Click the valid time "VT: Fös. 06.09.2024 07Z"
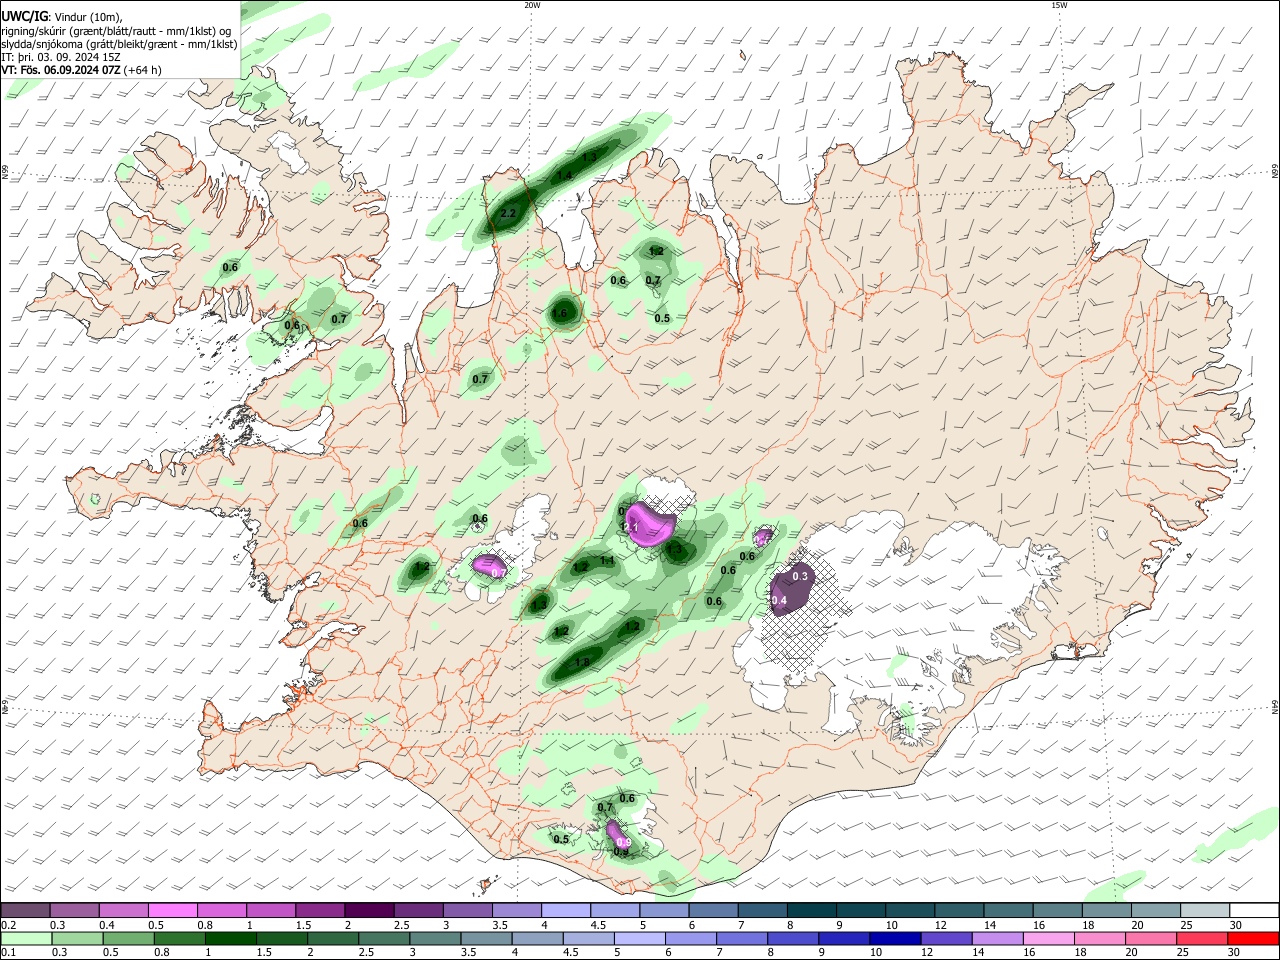 click(x=61, y=70)
